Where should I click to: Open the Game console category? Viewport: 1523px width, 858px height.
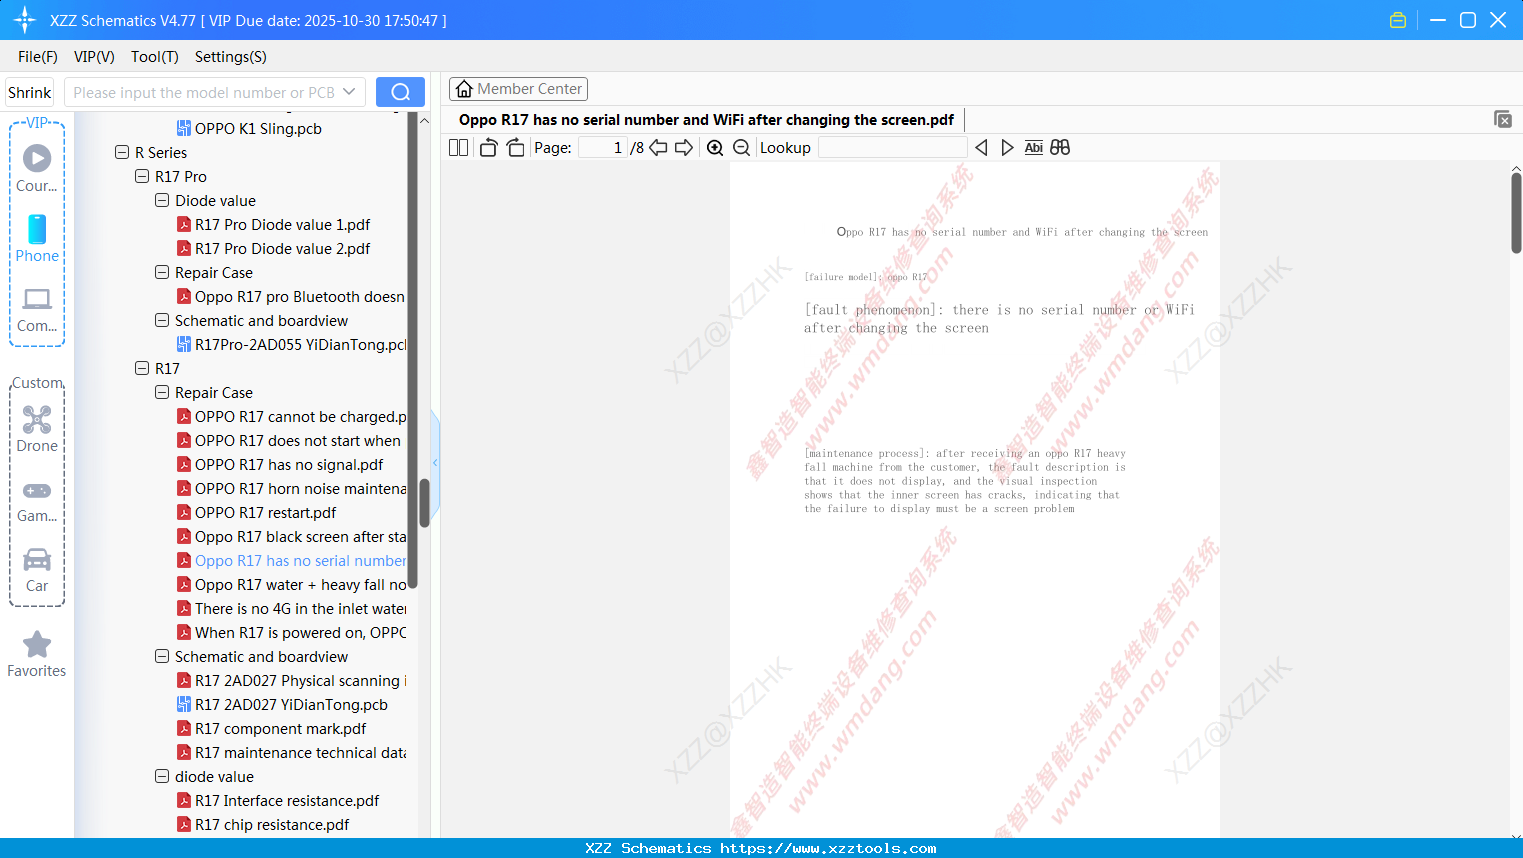[x=37, y=500]
